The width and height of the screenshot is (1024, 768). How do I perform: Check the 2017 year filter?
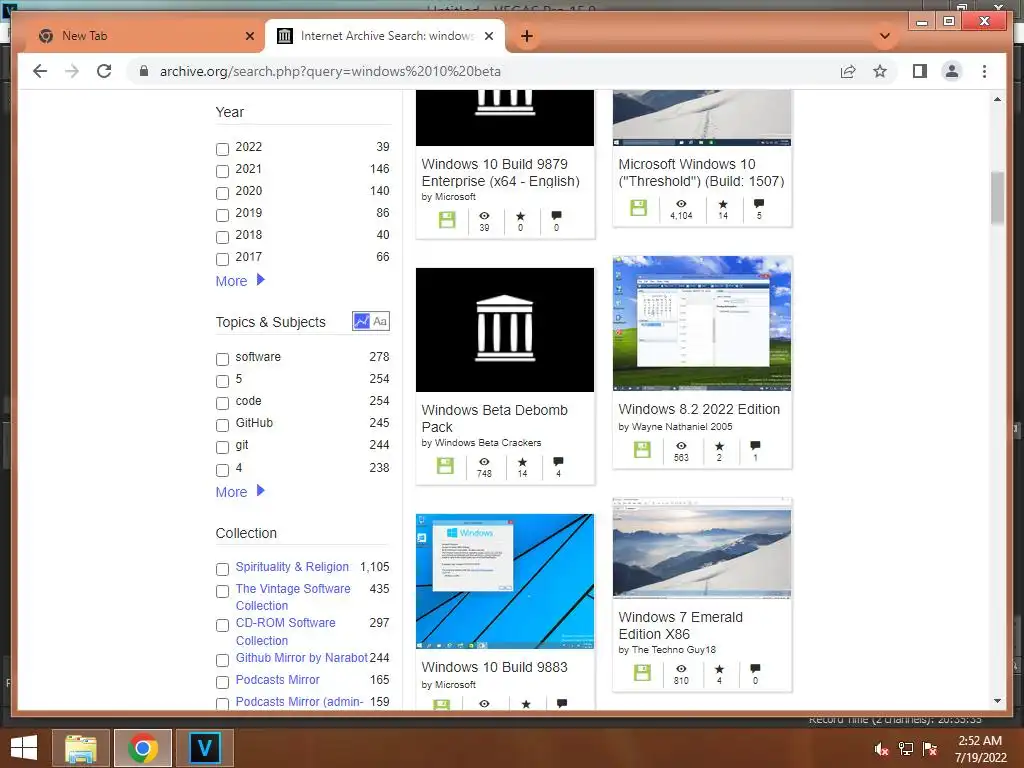[x=222, y=259]
